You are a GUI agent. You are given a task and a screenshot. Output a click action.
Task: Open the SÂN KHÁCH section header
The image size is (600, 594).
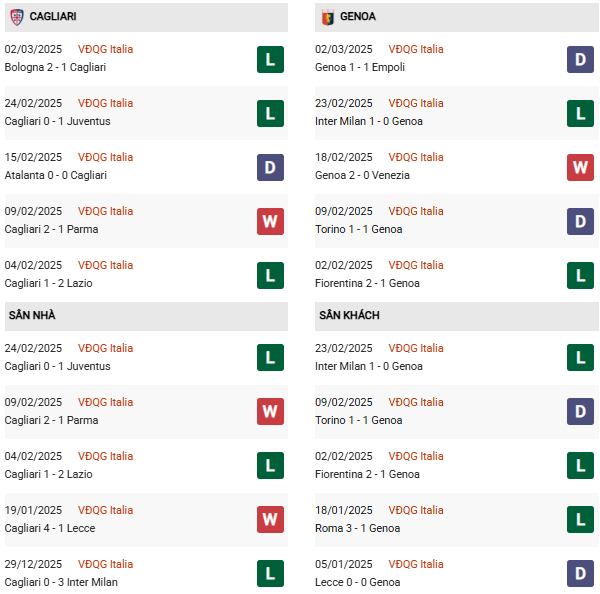[x=349, y=316]
